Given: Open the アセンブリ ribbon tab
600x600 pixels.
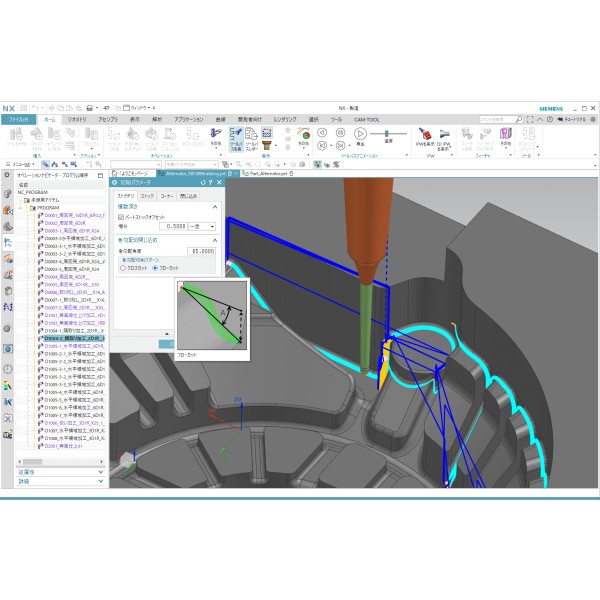Looking at the screenshot, I should (x=108, y=120).
